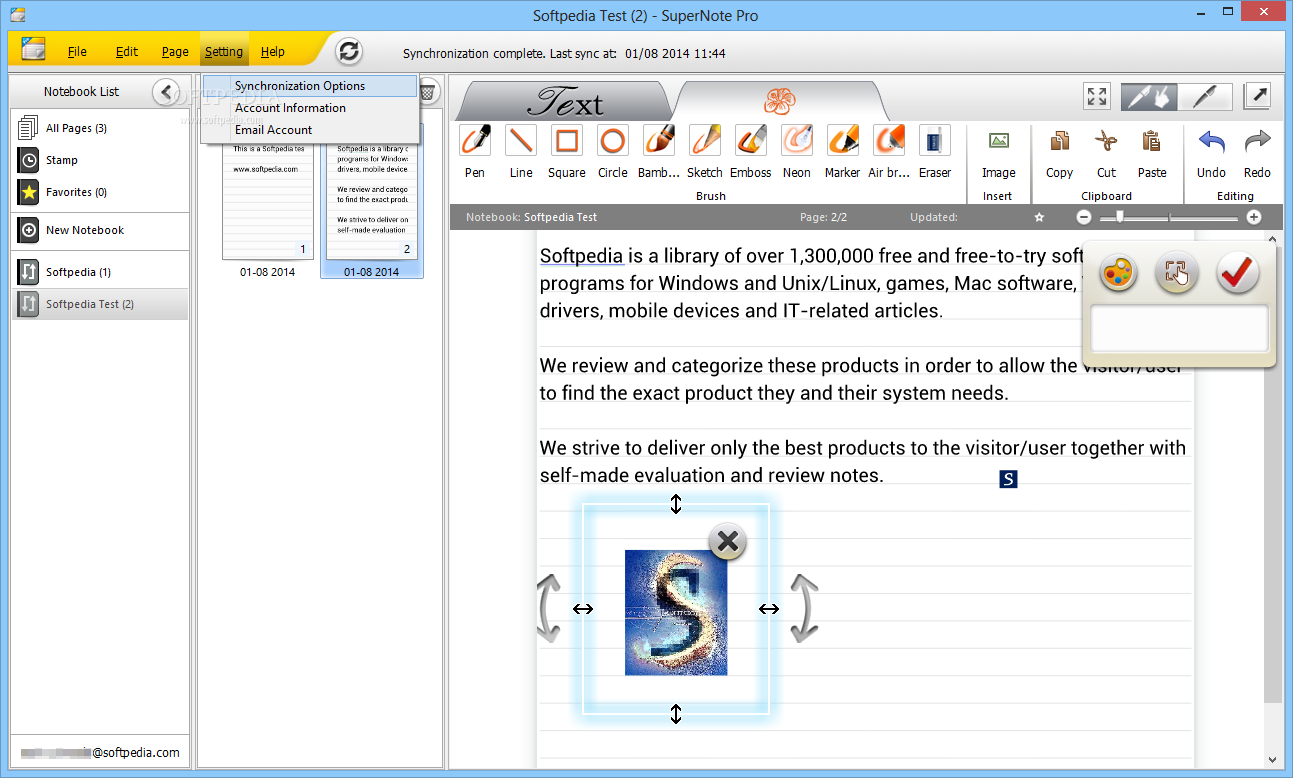
Task: Click the bottom resize handle of image
Action: (676, 713)
